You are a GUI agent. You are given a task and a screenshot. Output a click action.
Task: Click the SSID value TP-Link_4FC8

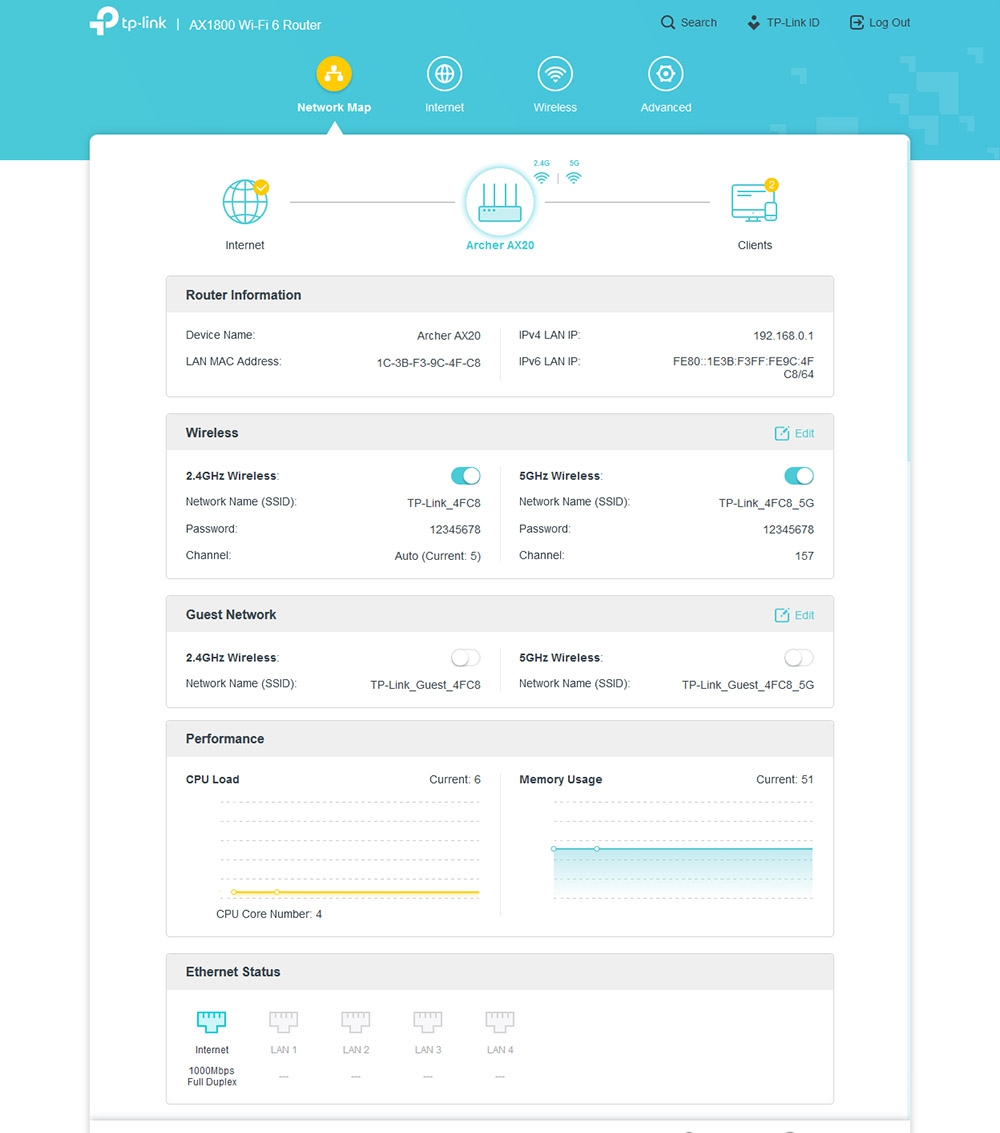pos(444,503)
